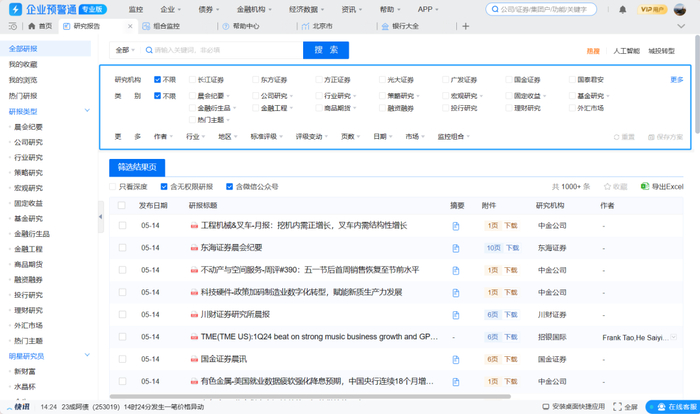Open the Excel export icon
The height and width of the screenshot is (414, 700).
pyautogui.click(x=645, y=186)
